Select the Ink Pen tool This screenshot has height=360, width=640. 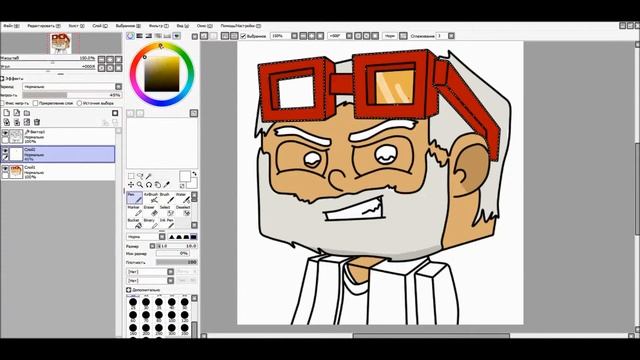[167, 224]
